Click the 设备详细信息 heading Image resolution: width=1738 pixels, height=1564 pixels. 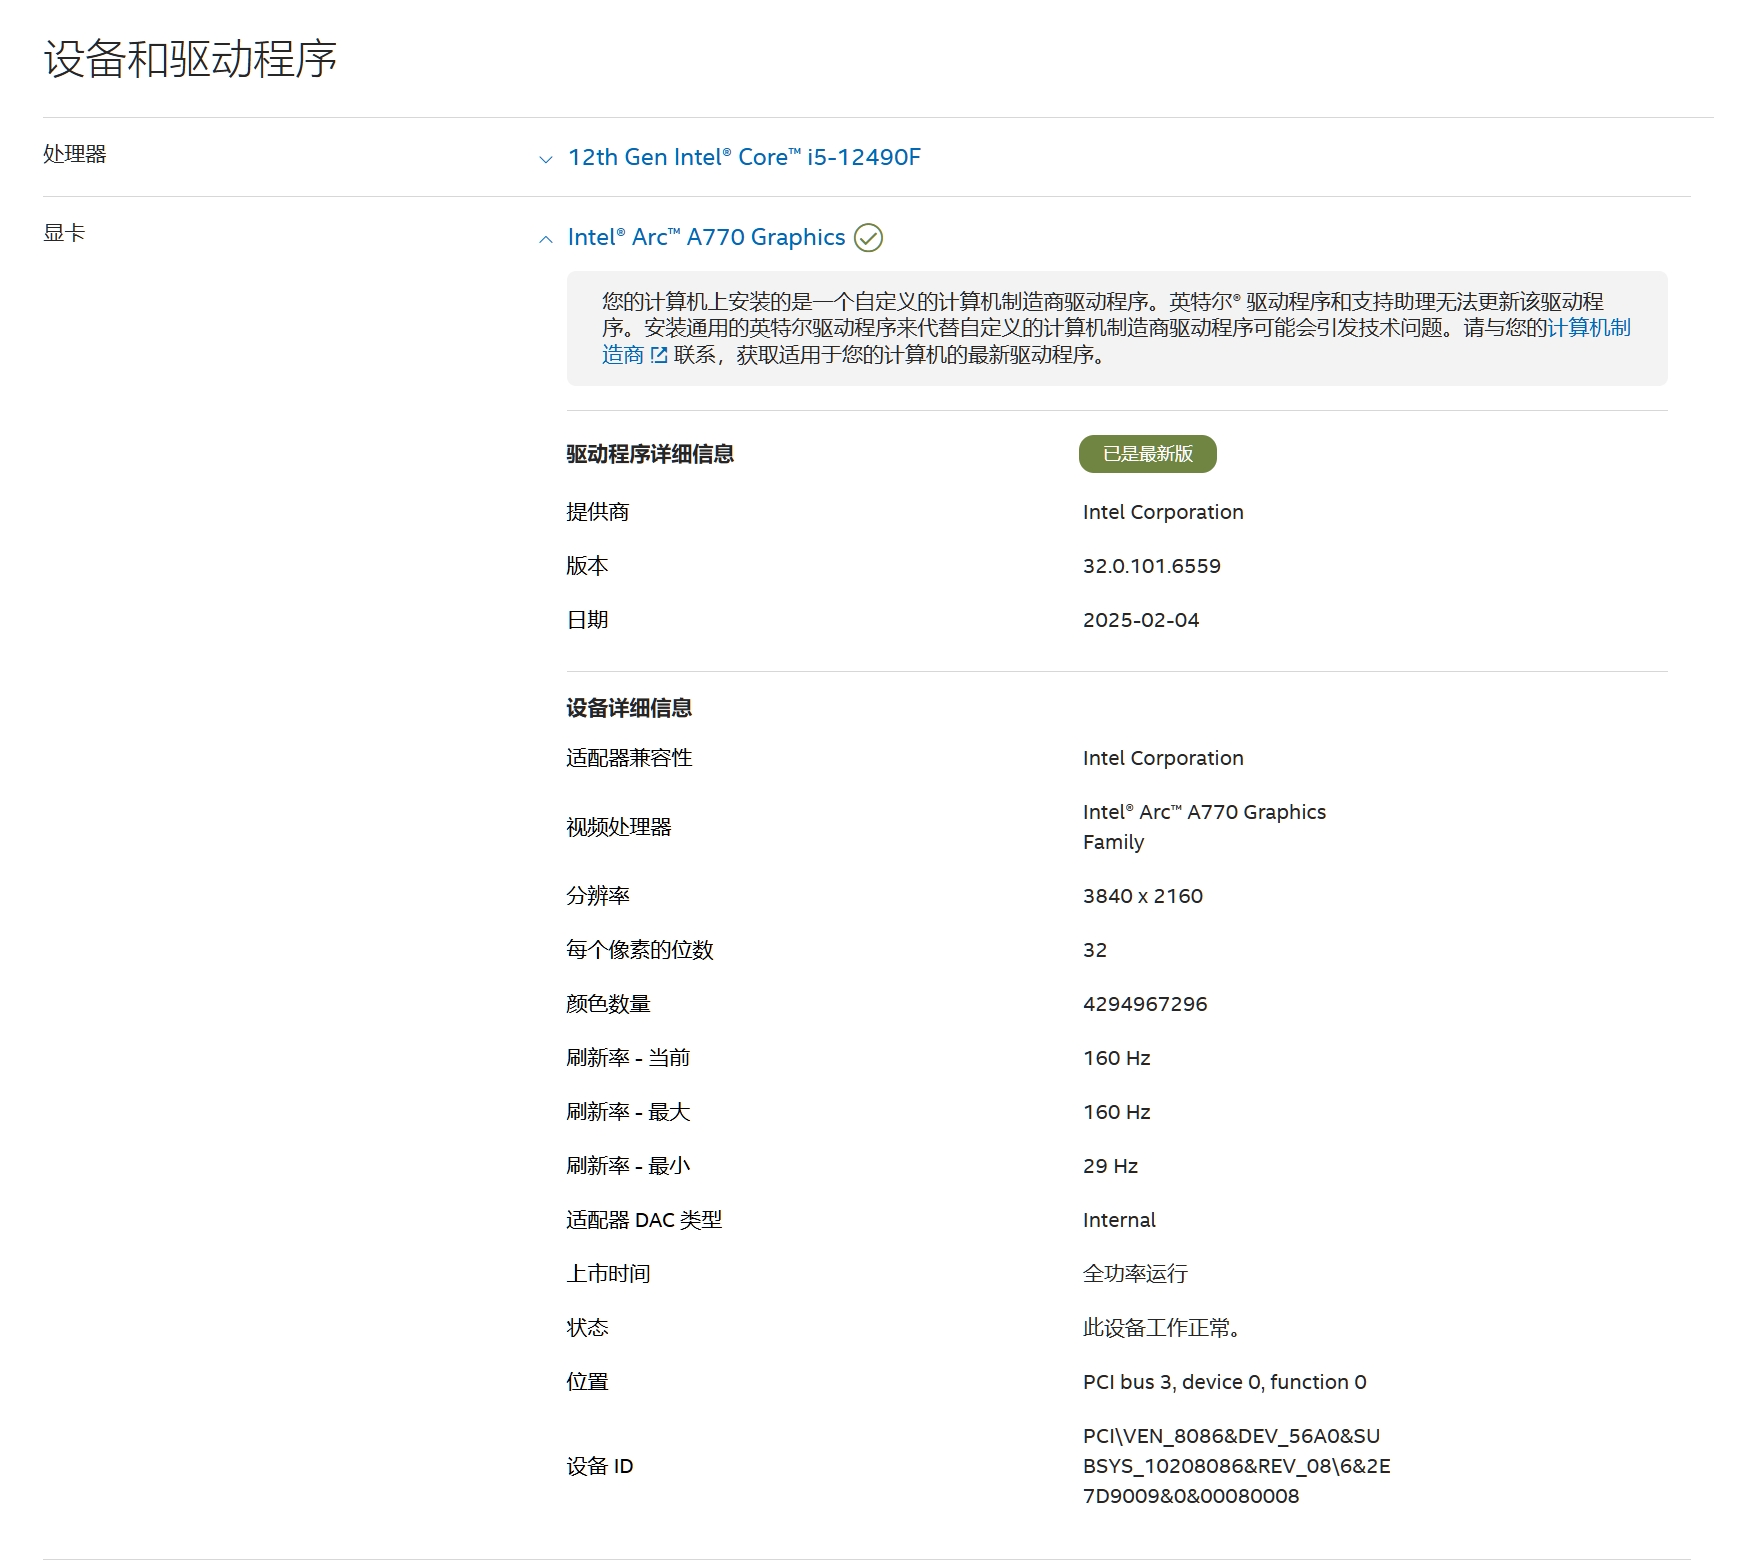[629, 708]
